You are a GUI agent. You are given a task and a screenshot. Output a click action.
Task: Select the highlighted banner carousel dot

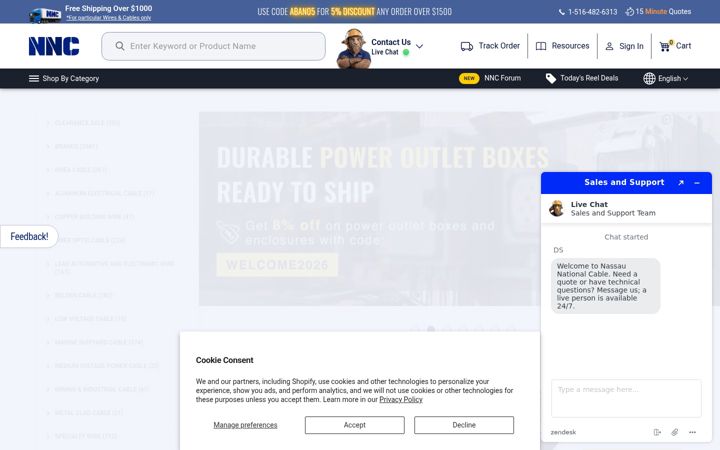point(431,329)
